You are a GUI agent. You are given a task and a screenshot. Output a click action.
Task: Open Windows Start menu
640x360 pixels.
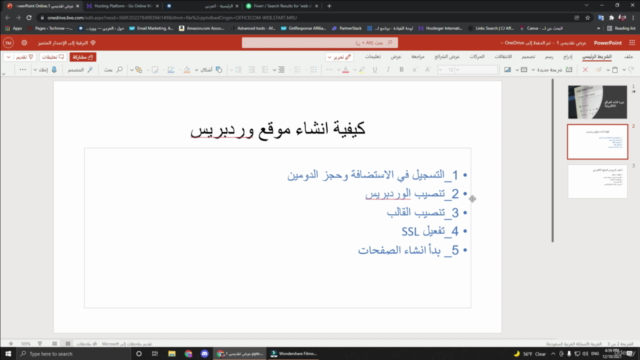click(x=8, y=353)
